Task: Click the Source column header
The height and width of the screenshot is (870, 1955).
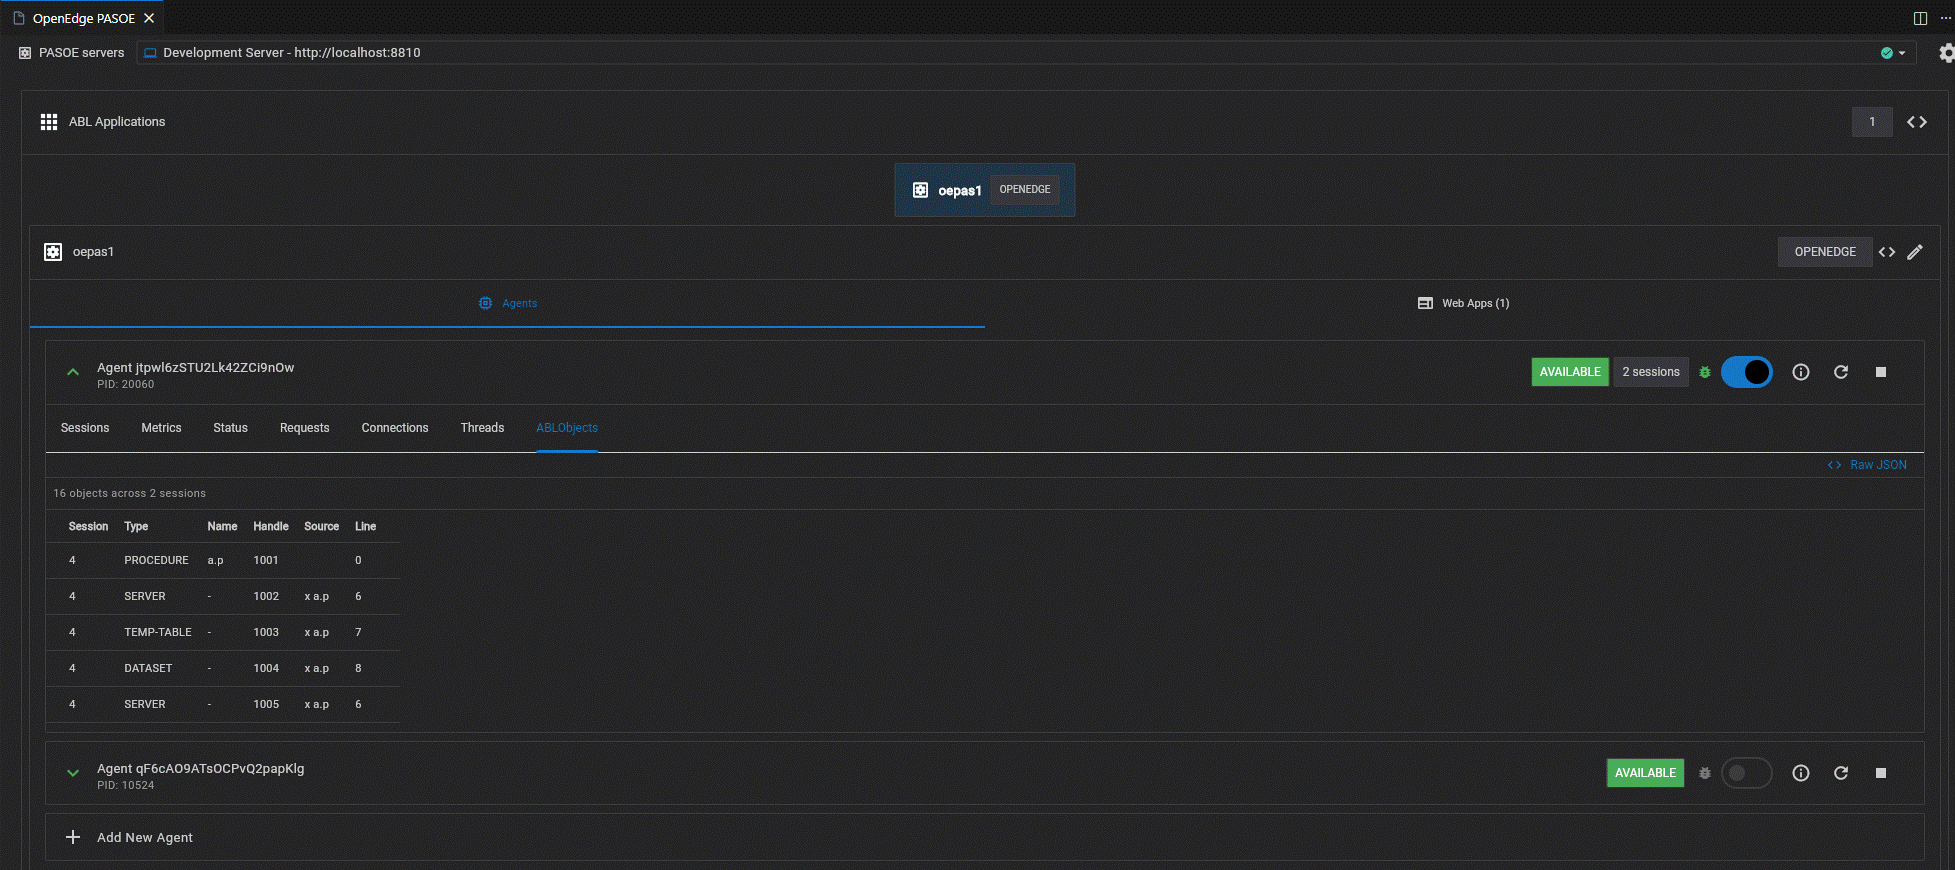Action: pos(322,526)
